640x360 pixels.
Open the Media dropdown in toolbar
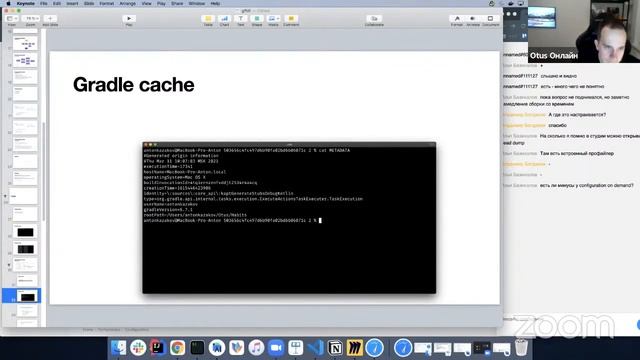273,19
